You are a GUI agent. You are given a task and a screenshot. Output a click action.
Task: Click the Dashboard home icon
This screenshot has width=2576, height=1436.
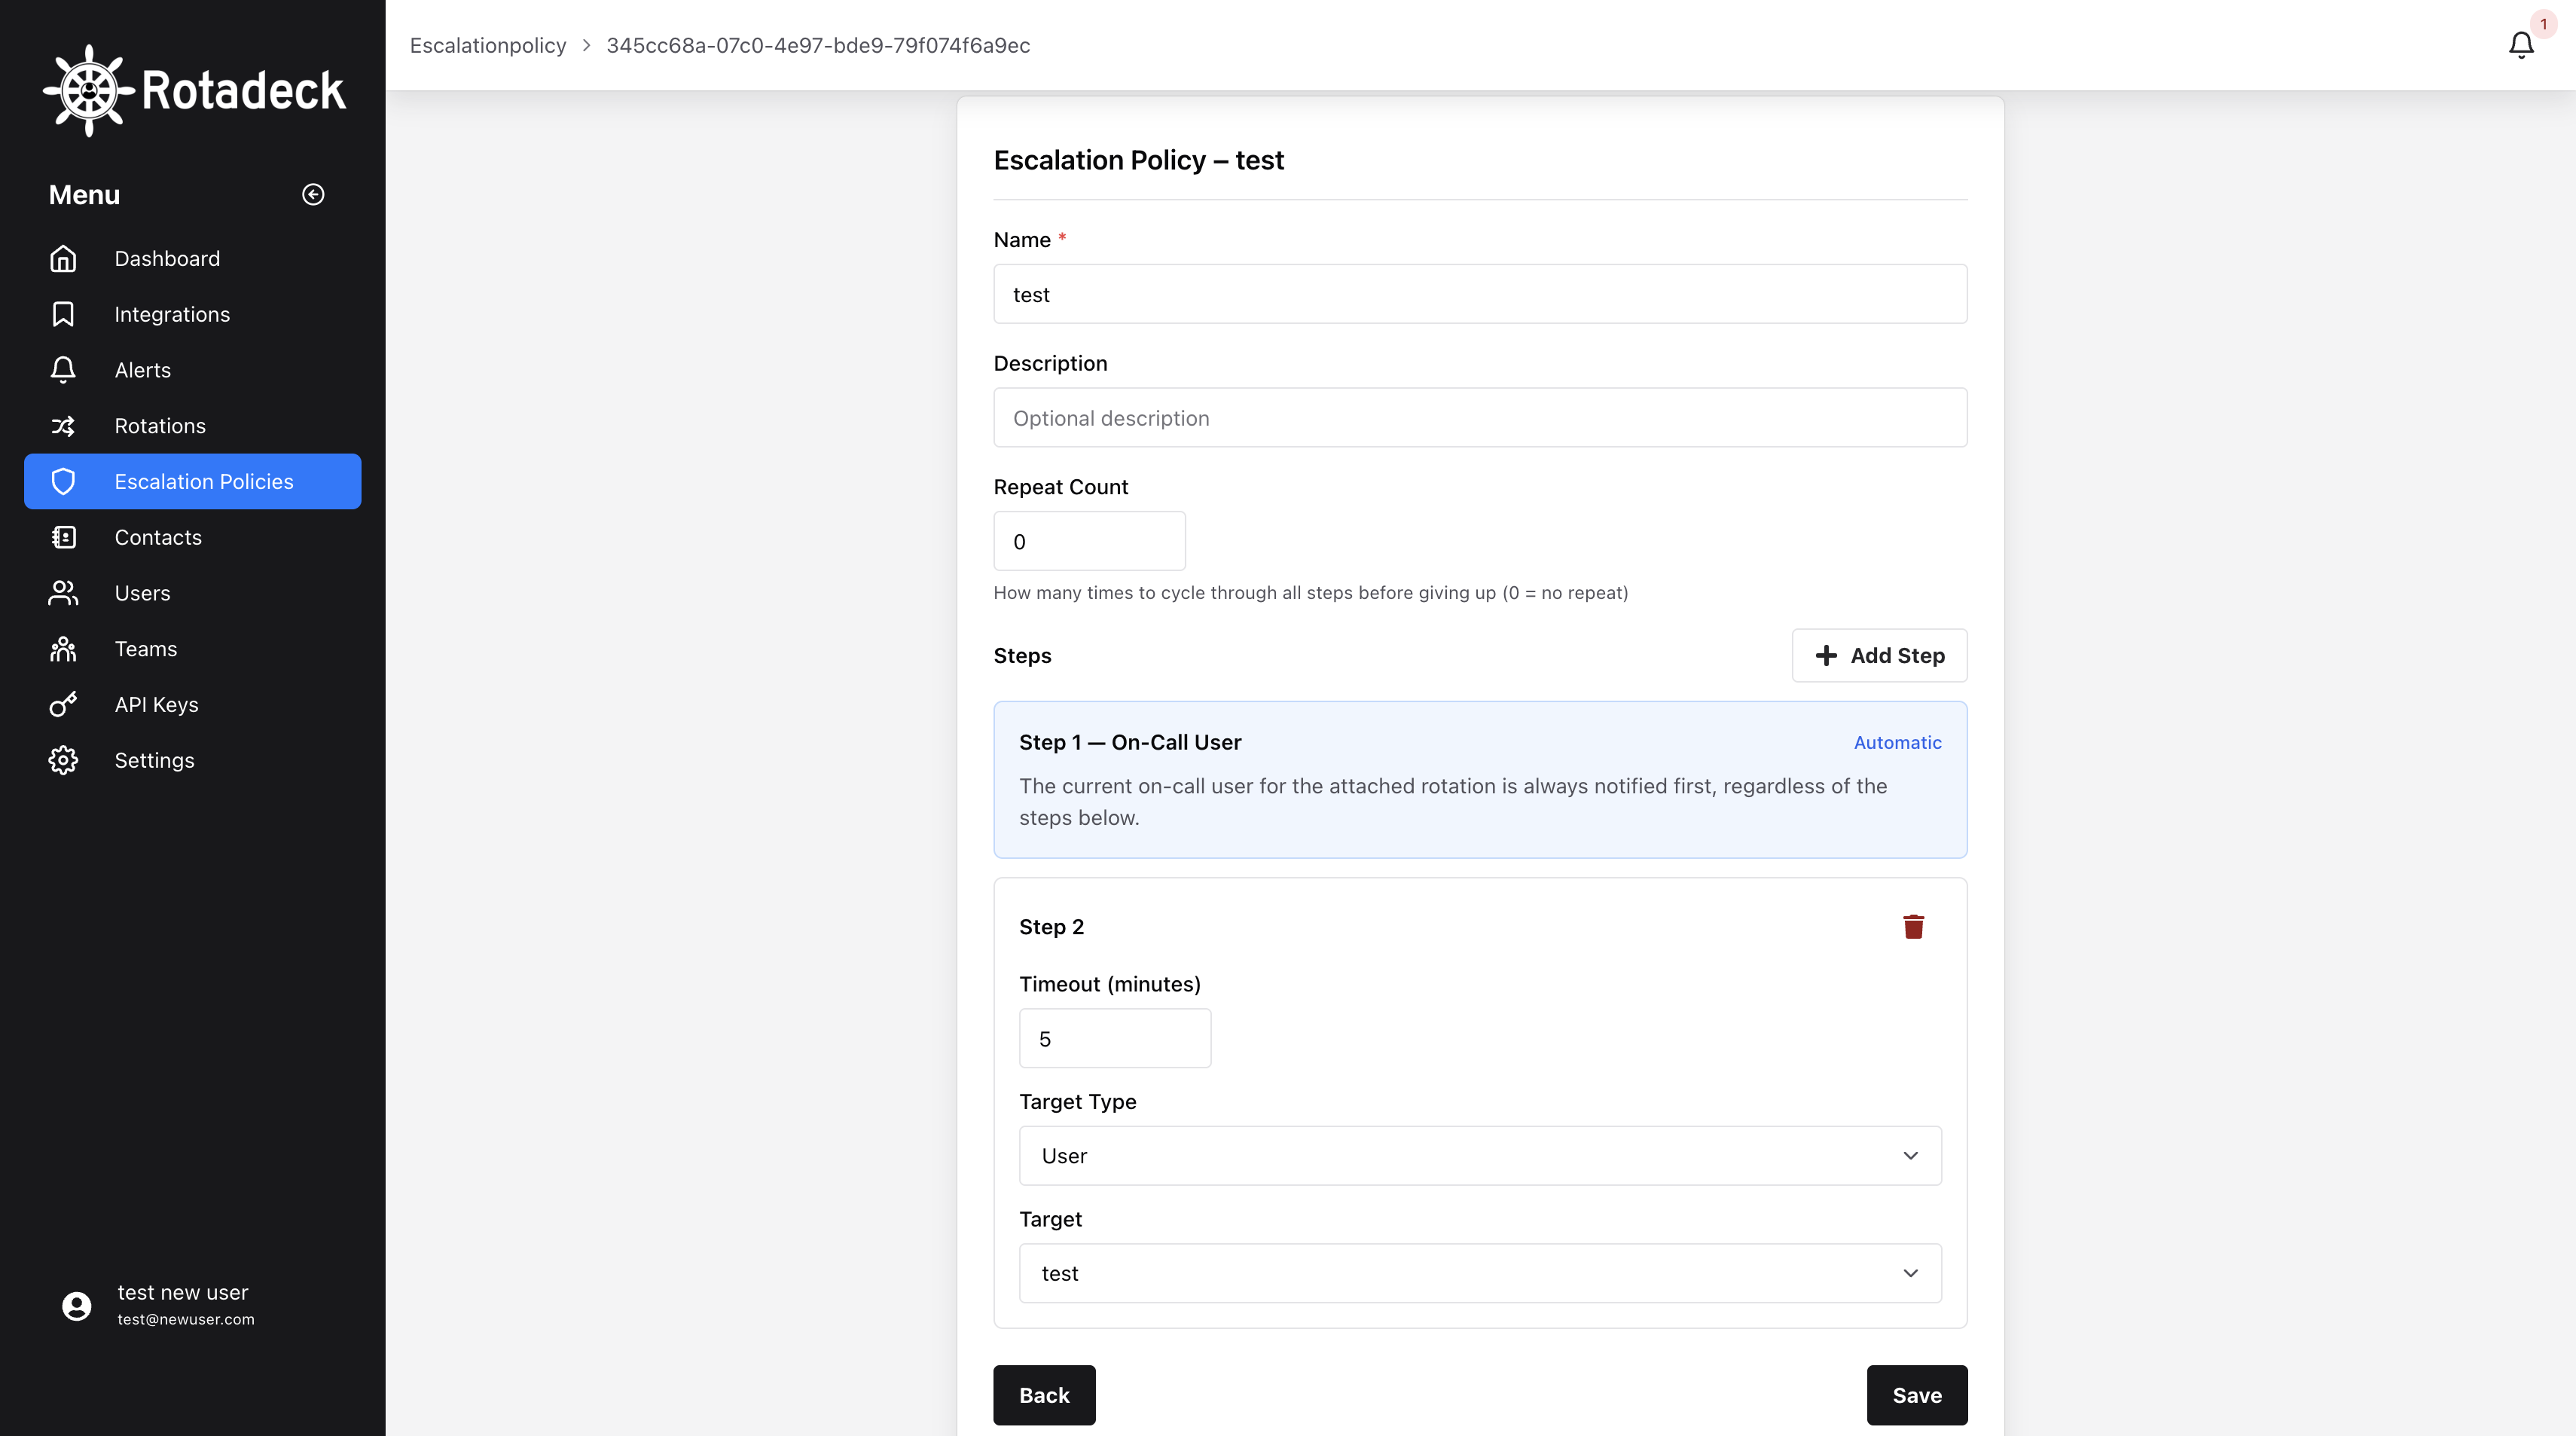[63, 258]
